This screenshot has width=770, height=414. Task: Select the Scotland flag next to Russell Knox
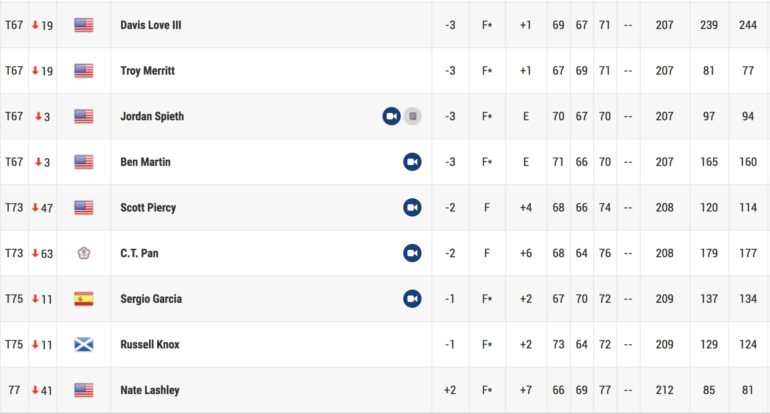83,345
